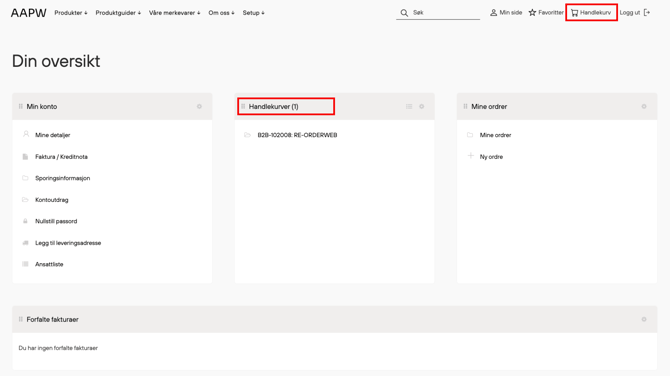Click the Din oversikt heading
The width and height of the screenshot is (670, 376).
pyautogui.click(x=56, y=61)
